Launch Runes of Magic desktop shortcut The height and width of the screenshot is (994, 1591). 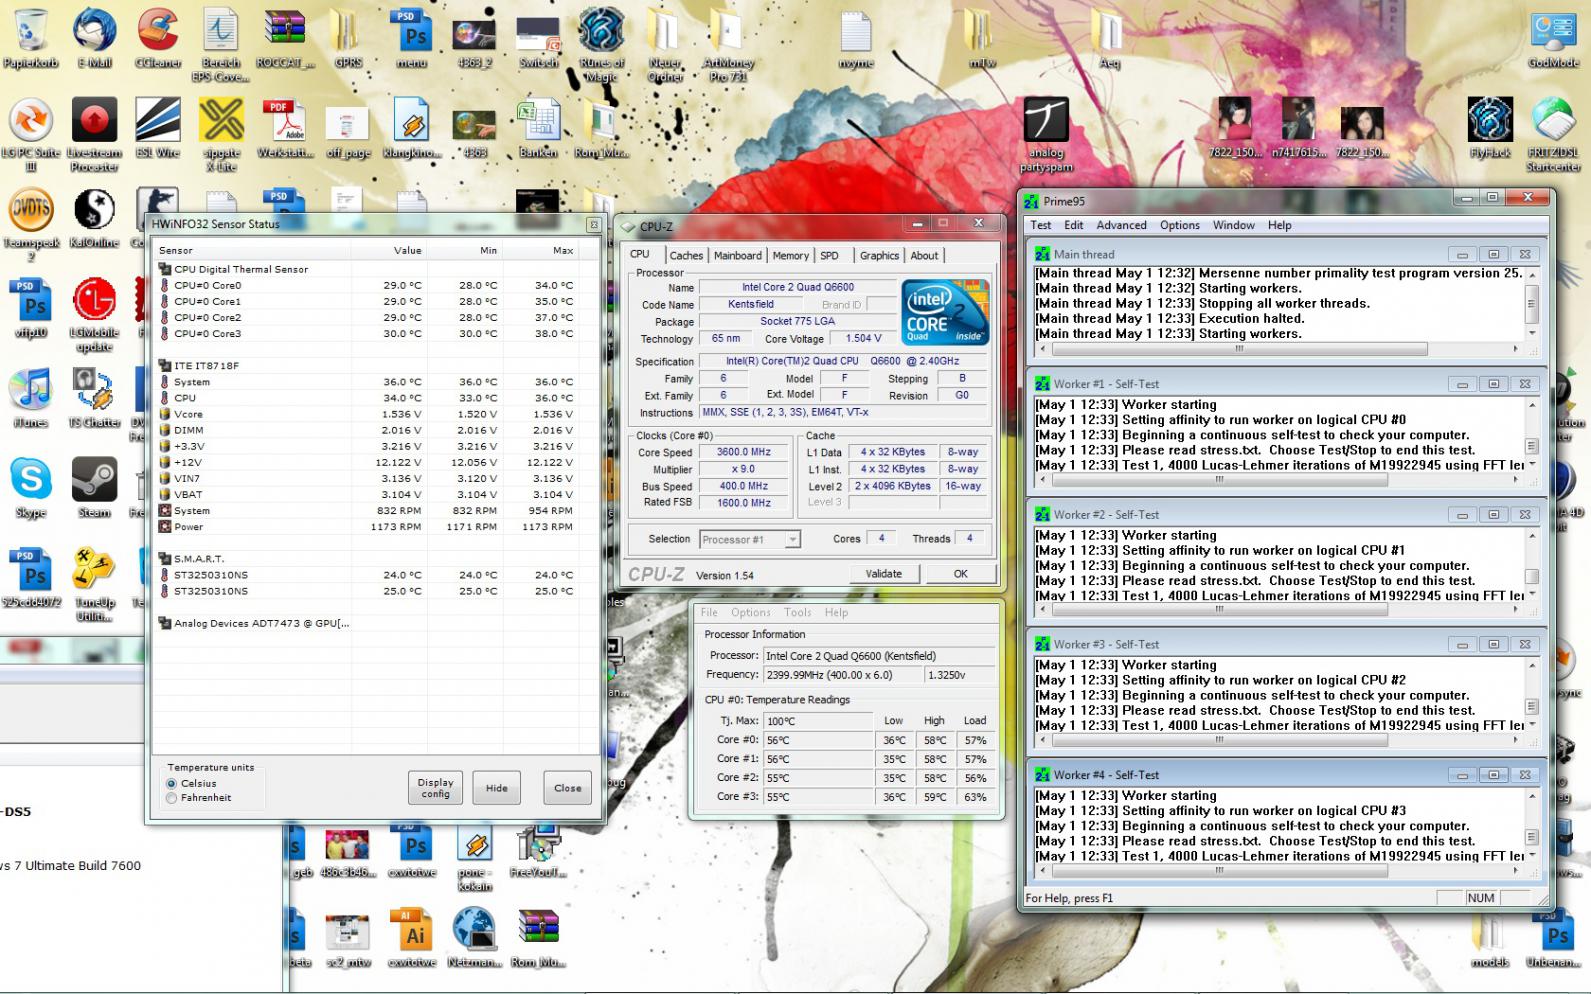tap(602, 45)
